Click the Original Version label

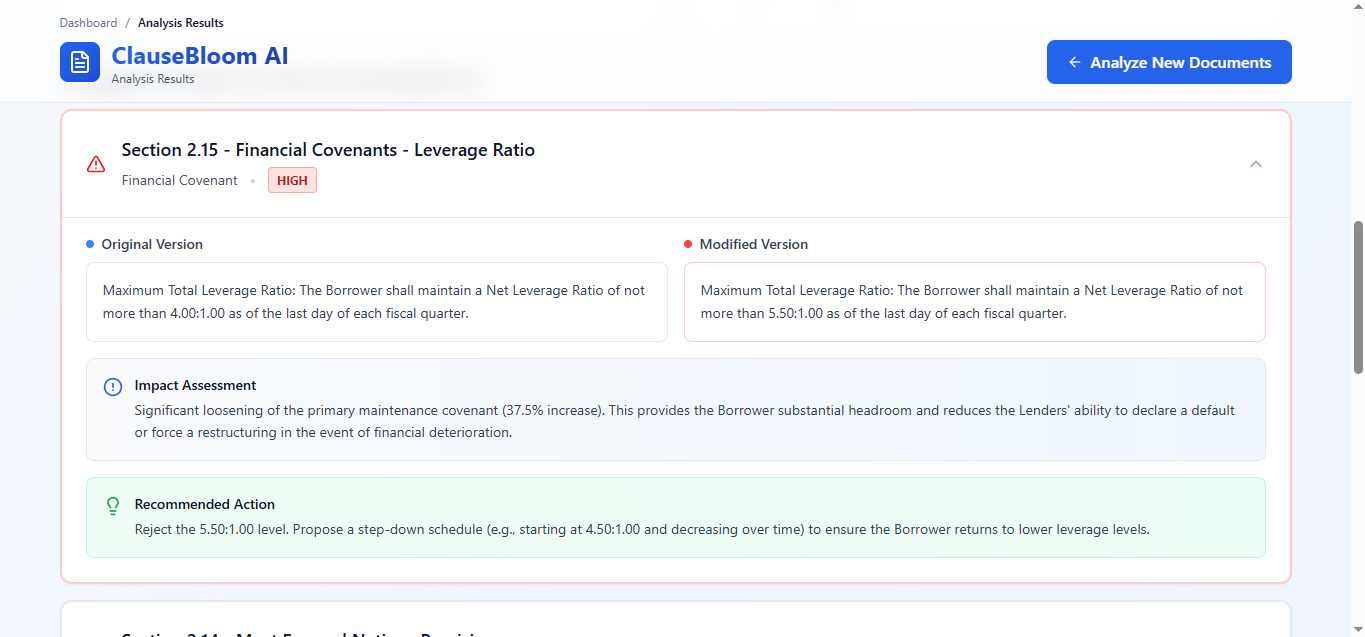(152, 244)
